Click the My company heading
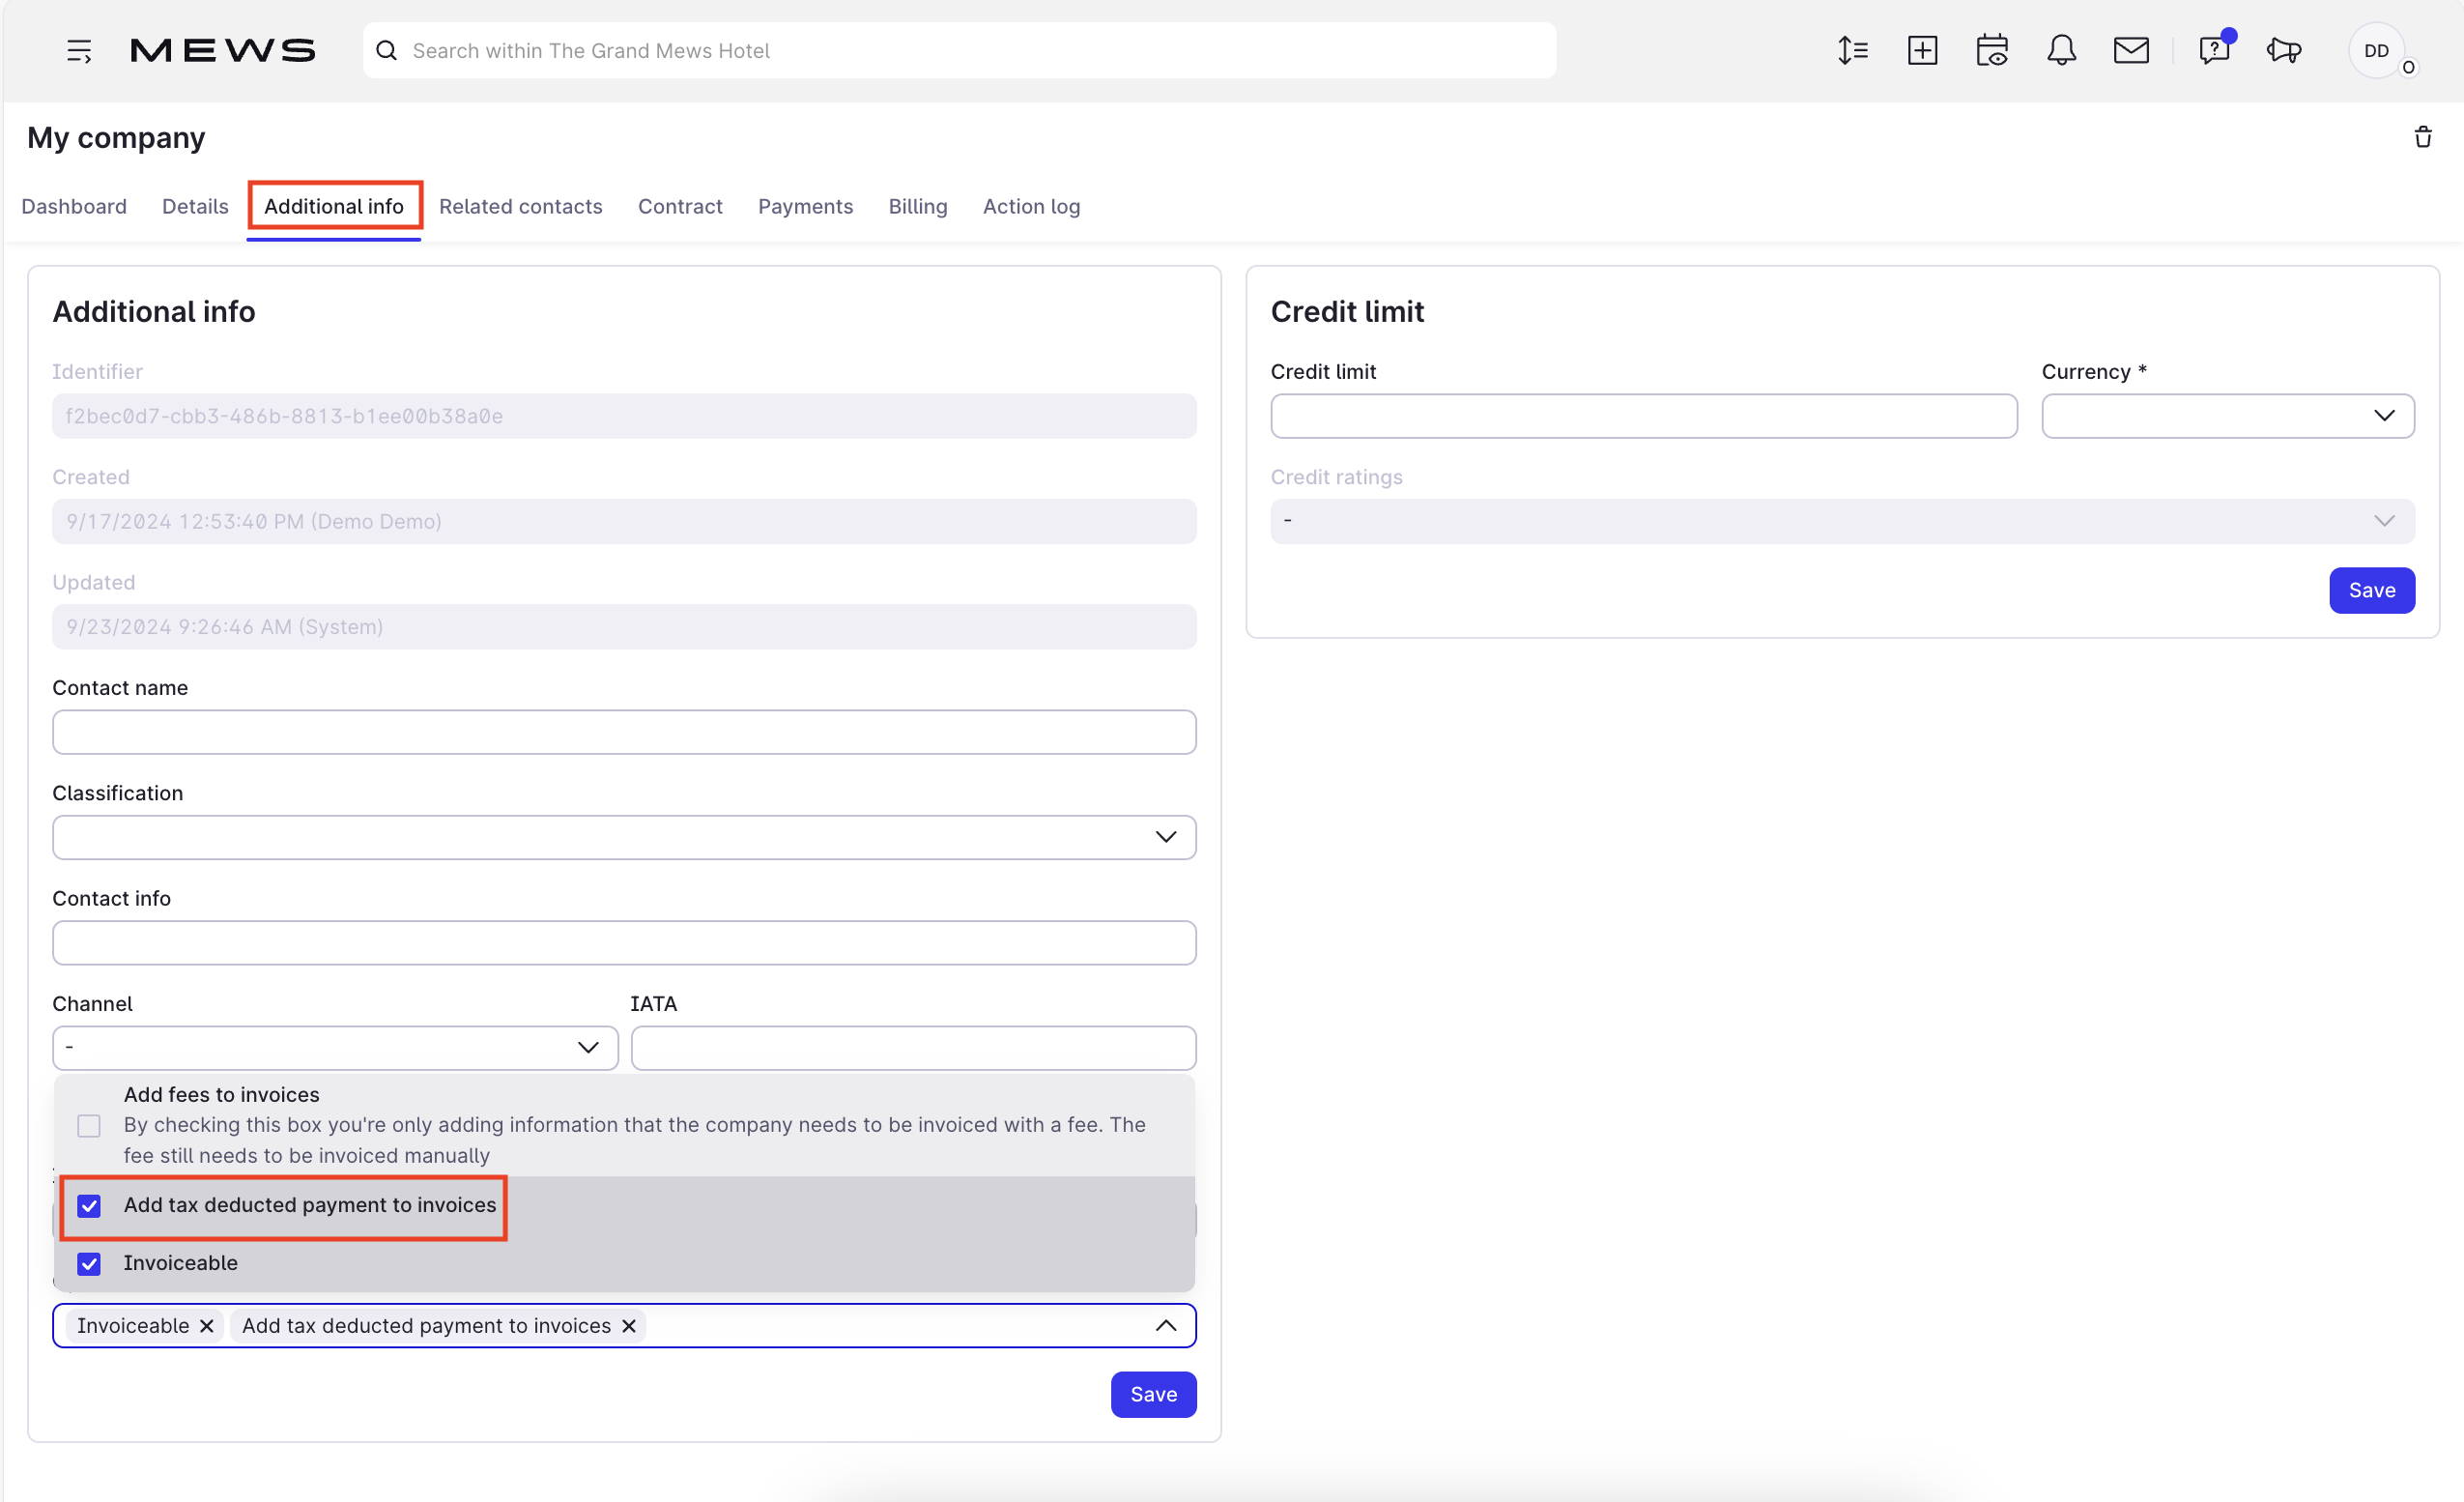 [116, 138]
